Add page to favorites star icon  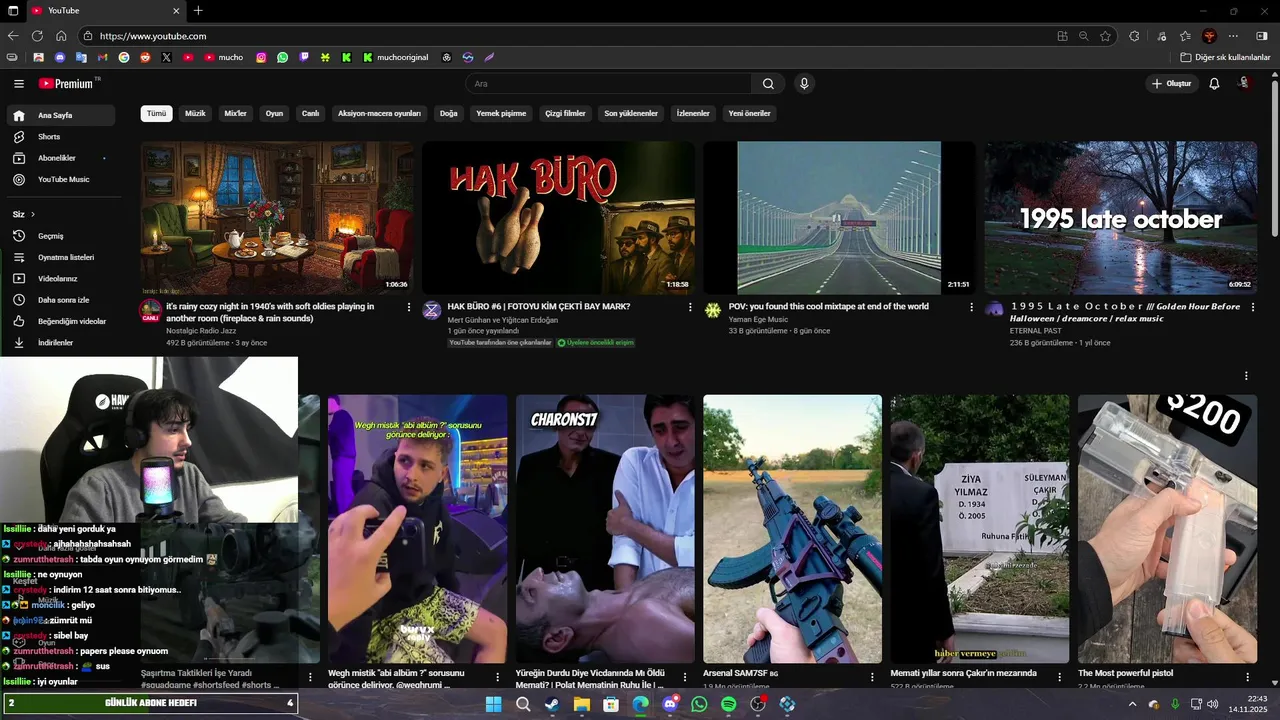pyautogui.click(x=1106, y=36)
